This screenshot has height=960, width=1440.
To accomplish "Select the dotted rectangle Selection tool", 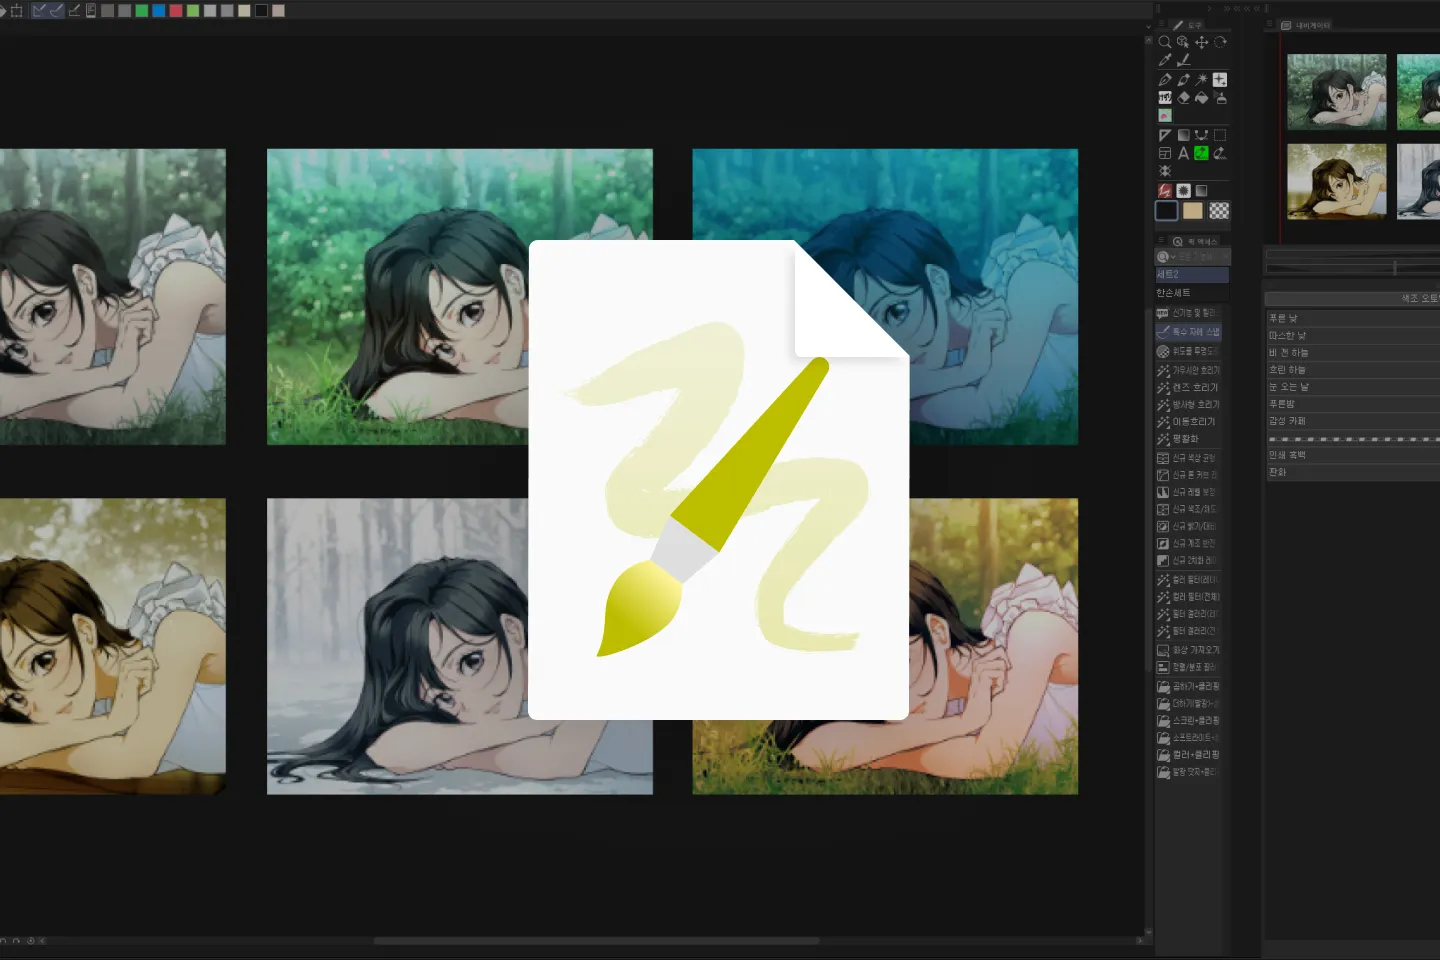I will (x=1220, y=135).
